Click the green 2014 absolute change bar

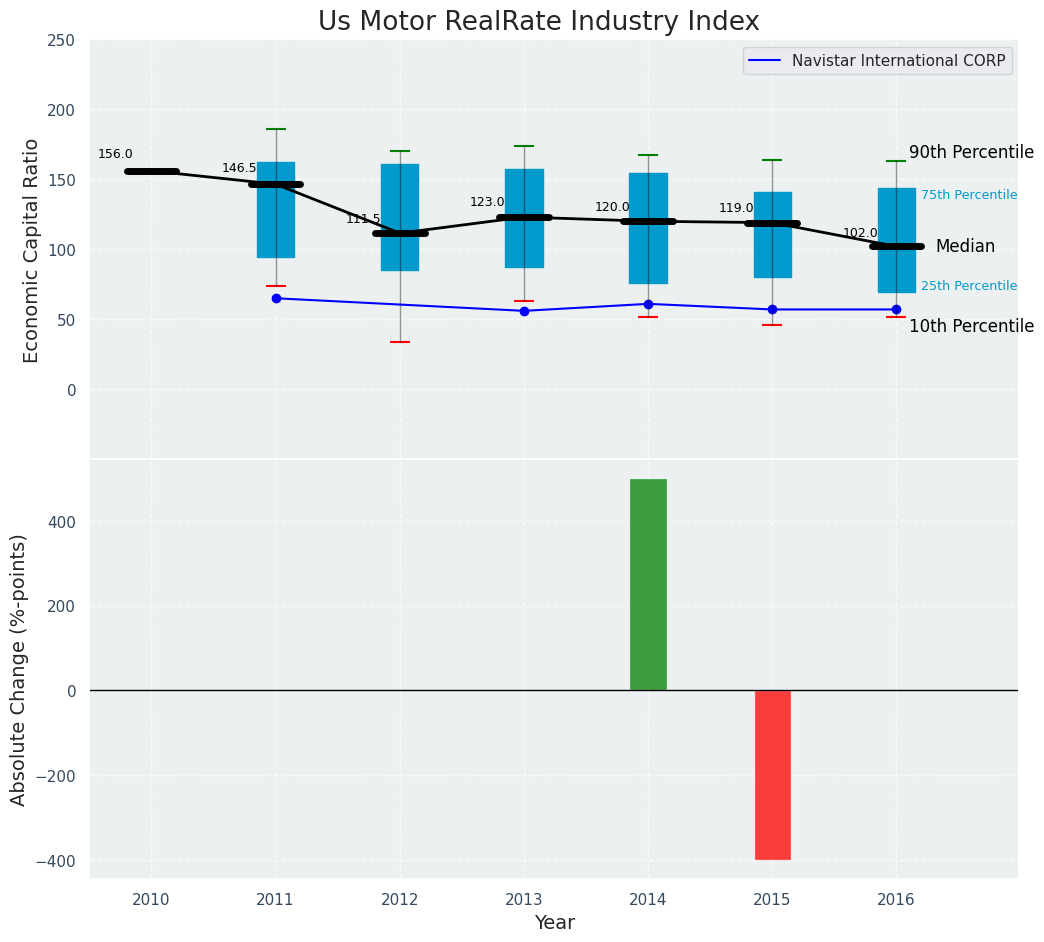click(648, 584)
